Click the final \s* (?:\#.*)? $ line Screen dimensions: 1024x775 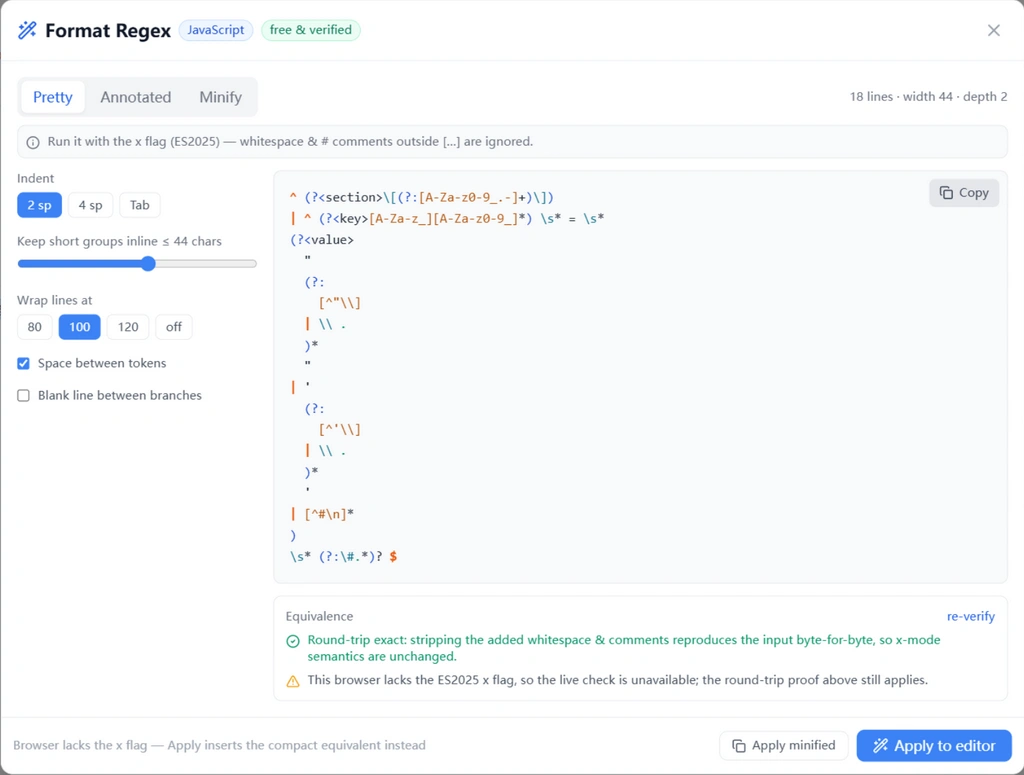click(x=344, y=557)
